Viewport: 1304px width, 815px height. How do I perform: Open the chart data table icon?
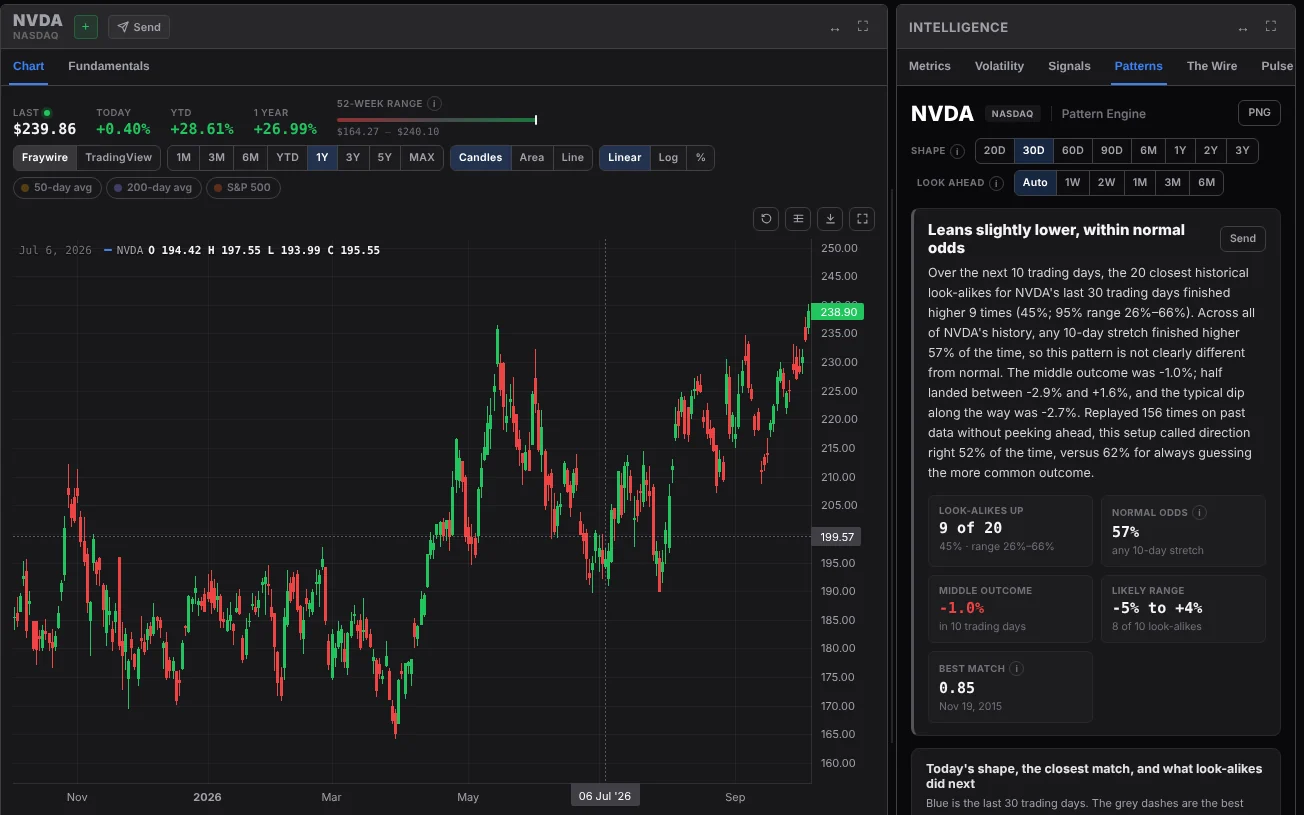[797, 219]
